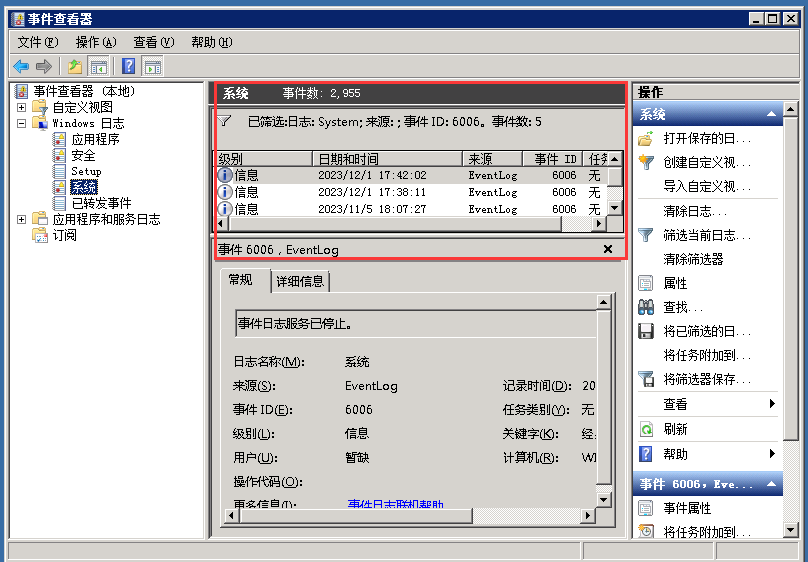Click the Back arrow toolbar icon
The image size is (808, 562).
click(x=20, y=66)
